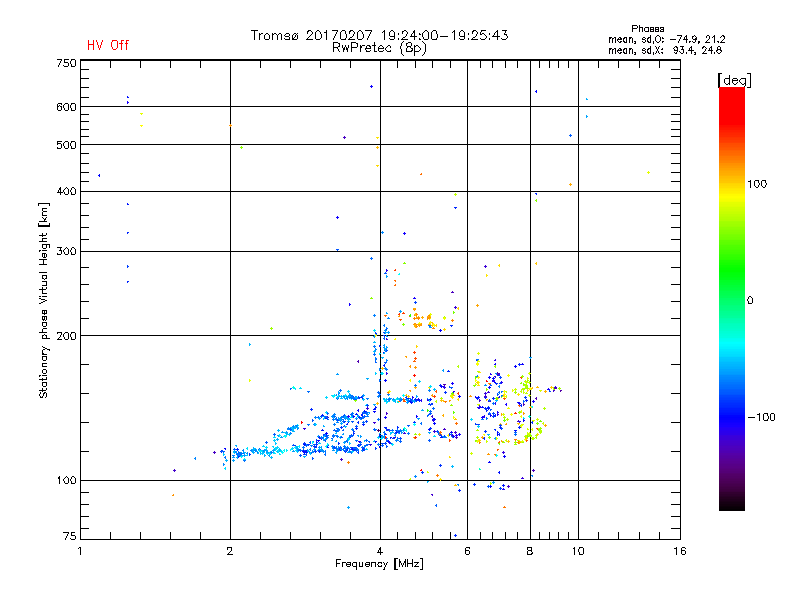800x600 pixels.
Task: Select the 'mean, sd,X: 93.4, 24.8' line
Action: pyautogui.click(x=665, y=50)
